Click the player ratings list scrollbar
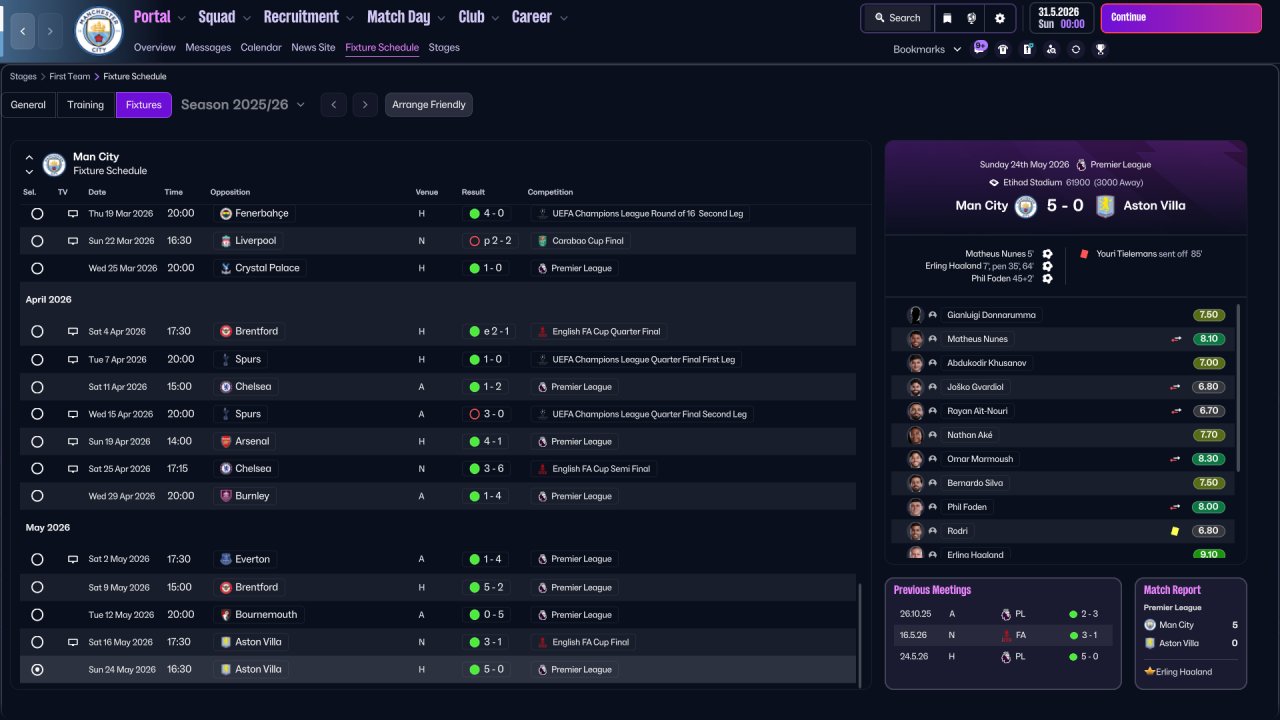 [x=1239, y=388]
